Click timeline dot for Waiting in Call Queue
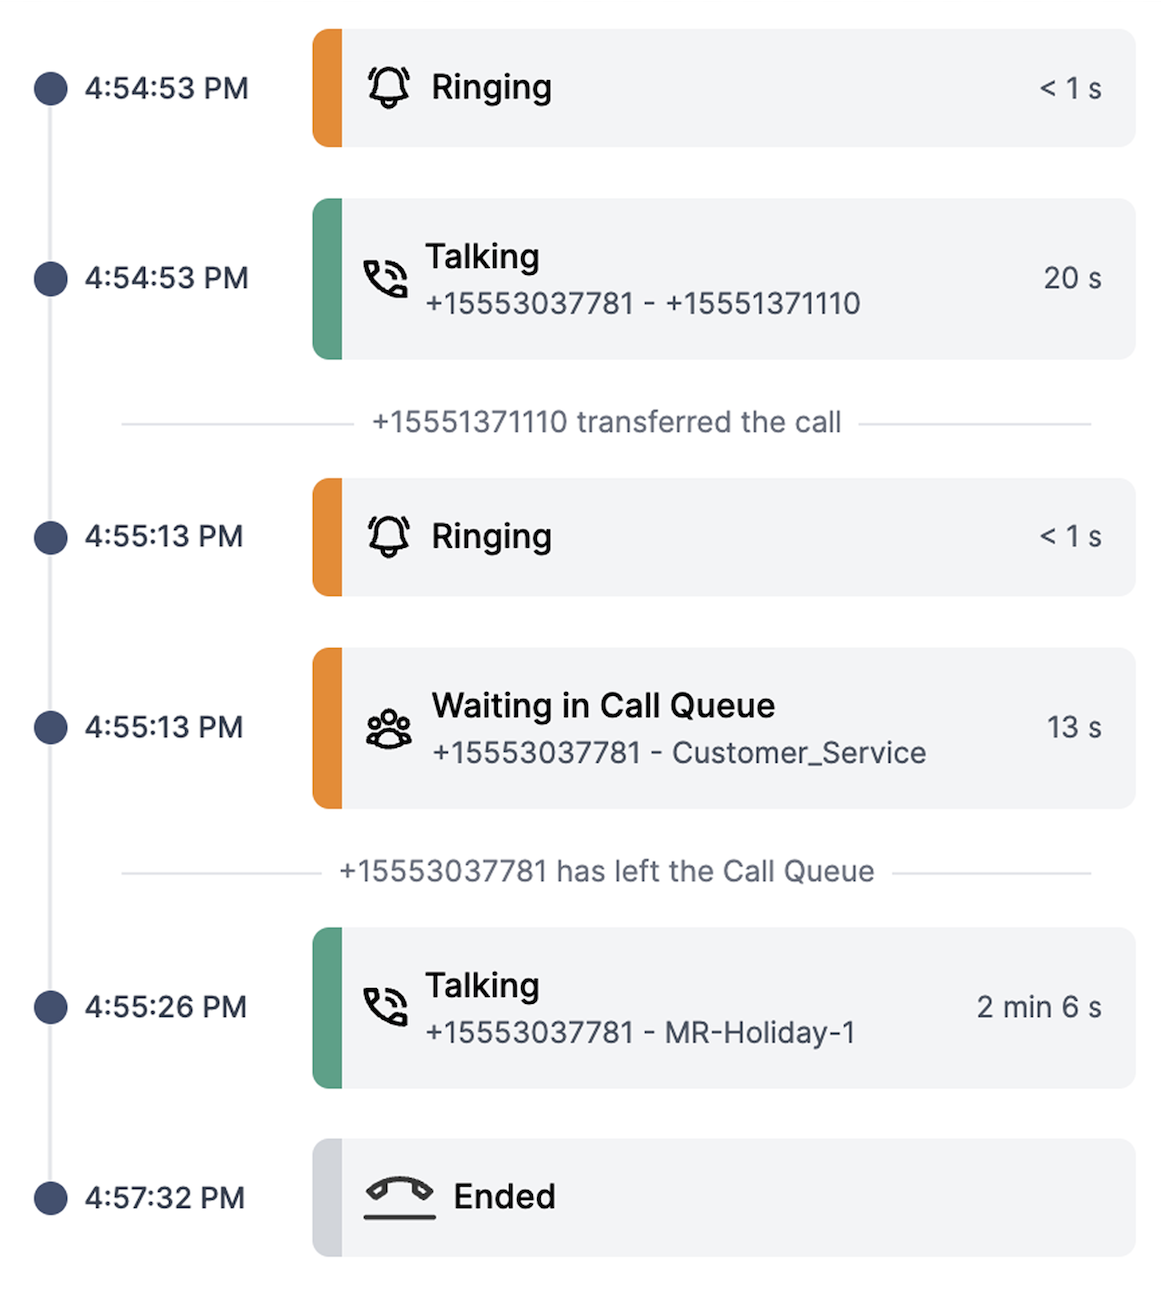The width and height of the screenshot is (1162, 1292). pos(51,727)
